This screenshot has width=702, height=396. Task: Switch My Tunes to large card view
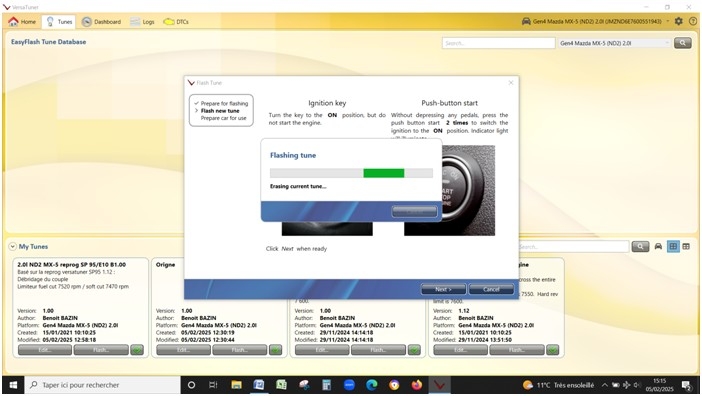[673, 247]
